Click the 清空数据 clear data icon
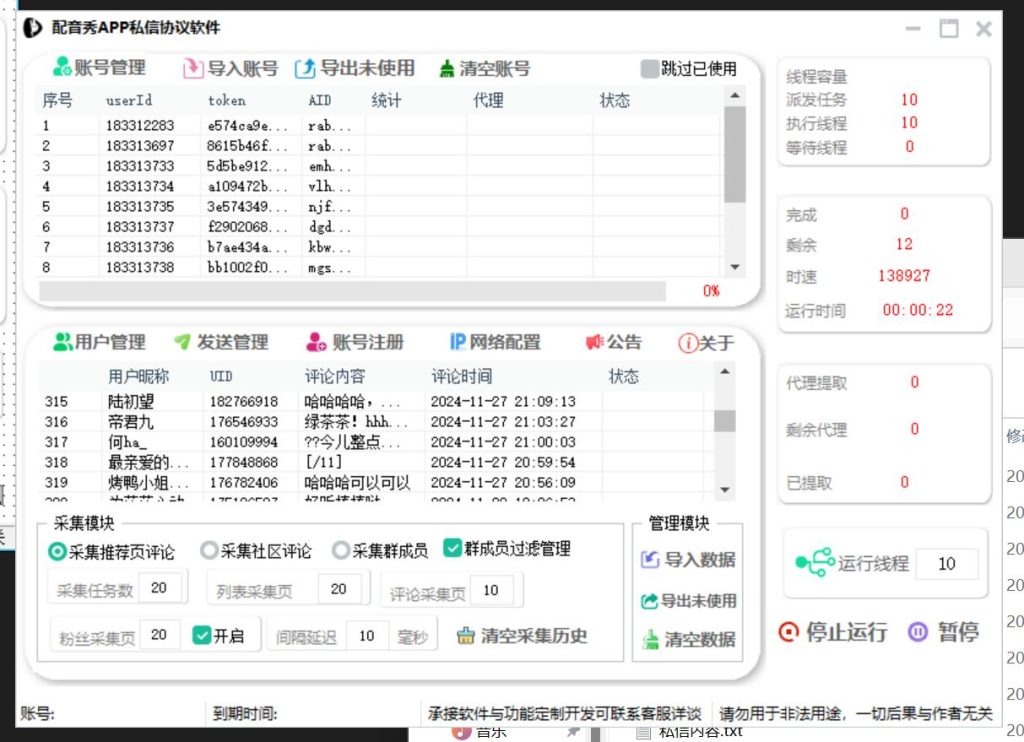 click(x=650, y=639)
